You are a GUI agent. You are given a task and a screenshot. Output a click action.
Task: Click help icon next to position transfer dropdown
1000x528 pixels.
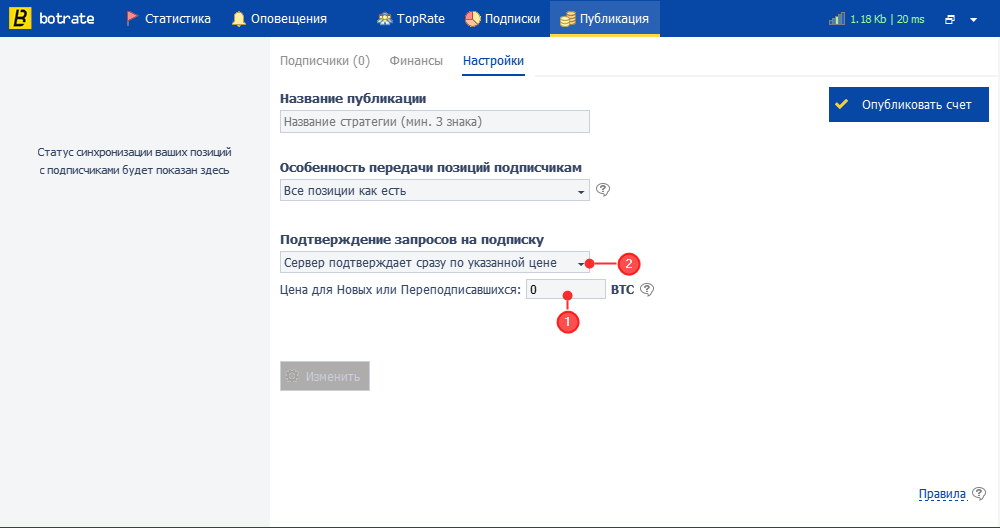coord(603,190)
